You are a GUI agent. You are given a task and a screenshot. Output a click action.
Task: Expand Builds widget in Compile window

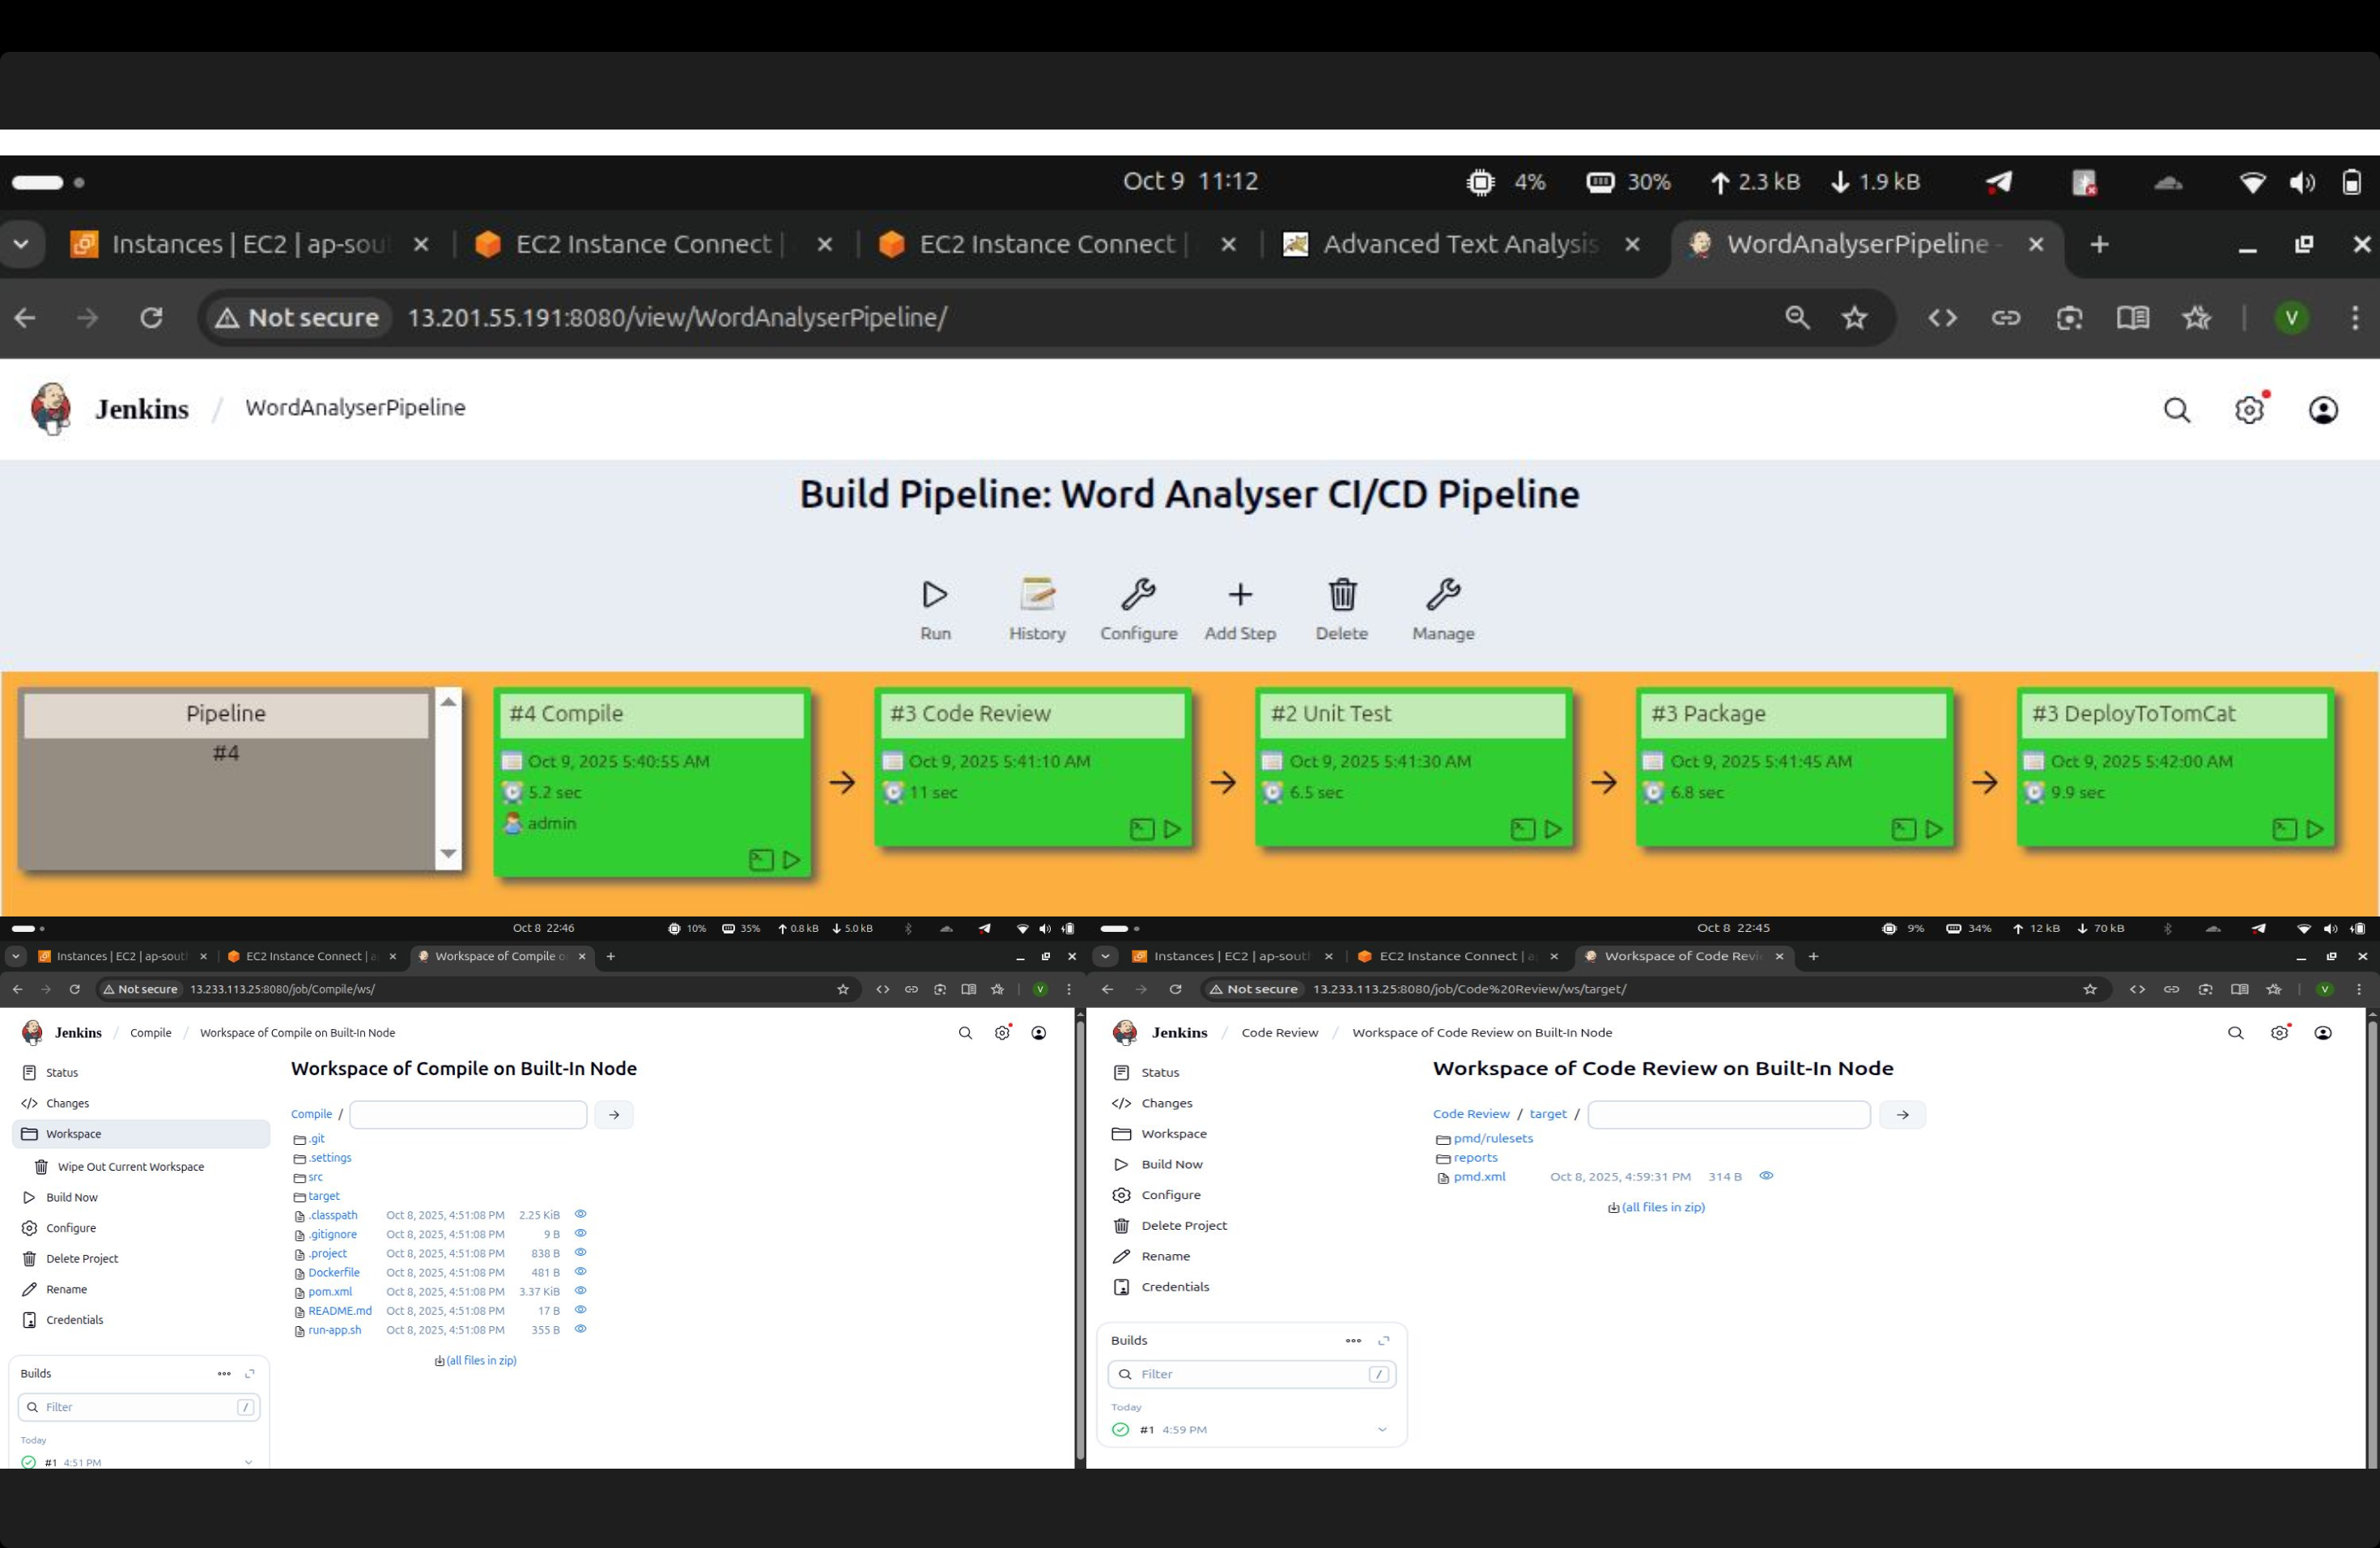[250, 1374]
